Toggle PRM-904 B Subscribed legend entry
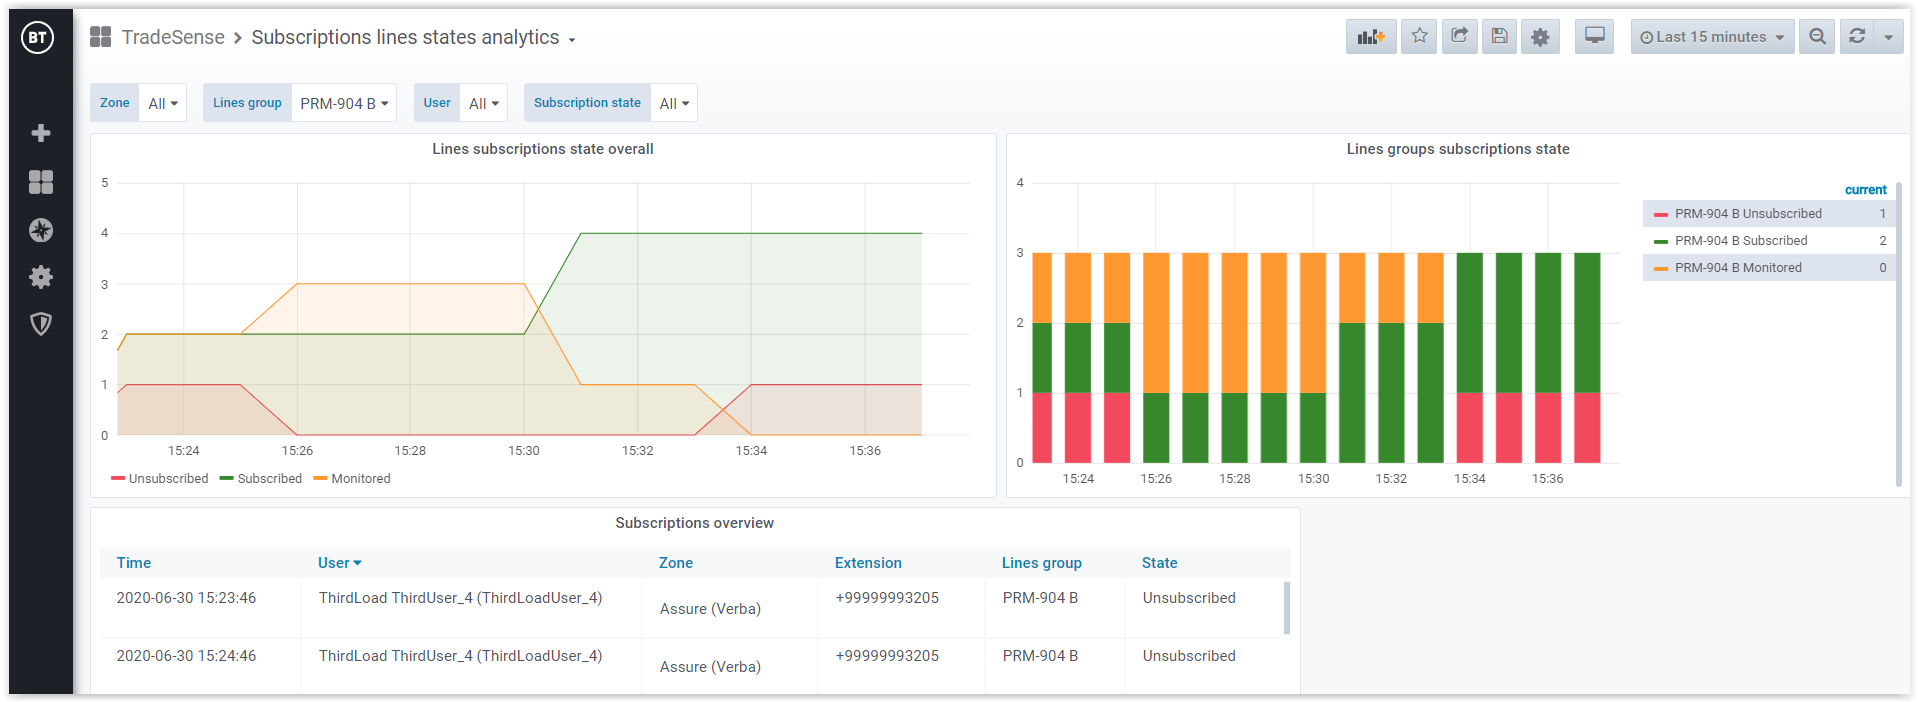This screenshot has height=702, width=1918. click(1741, 241)
